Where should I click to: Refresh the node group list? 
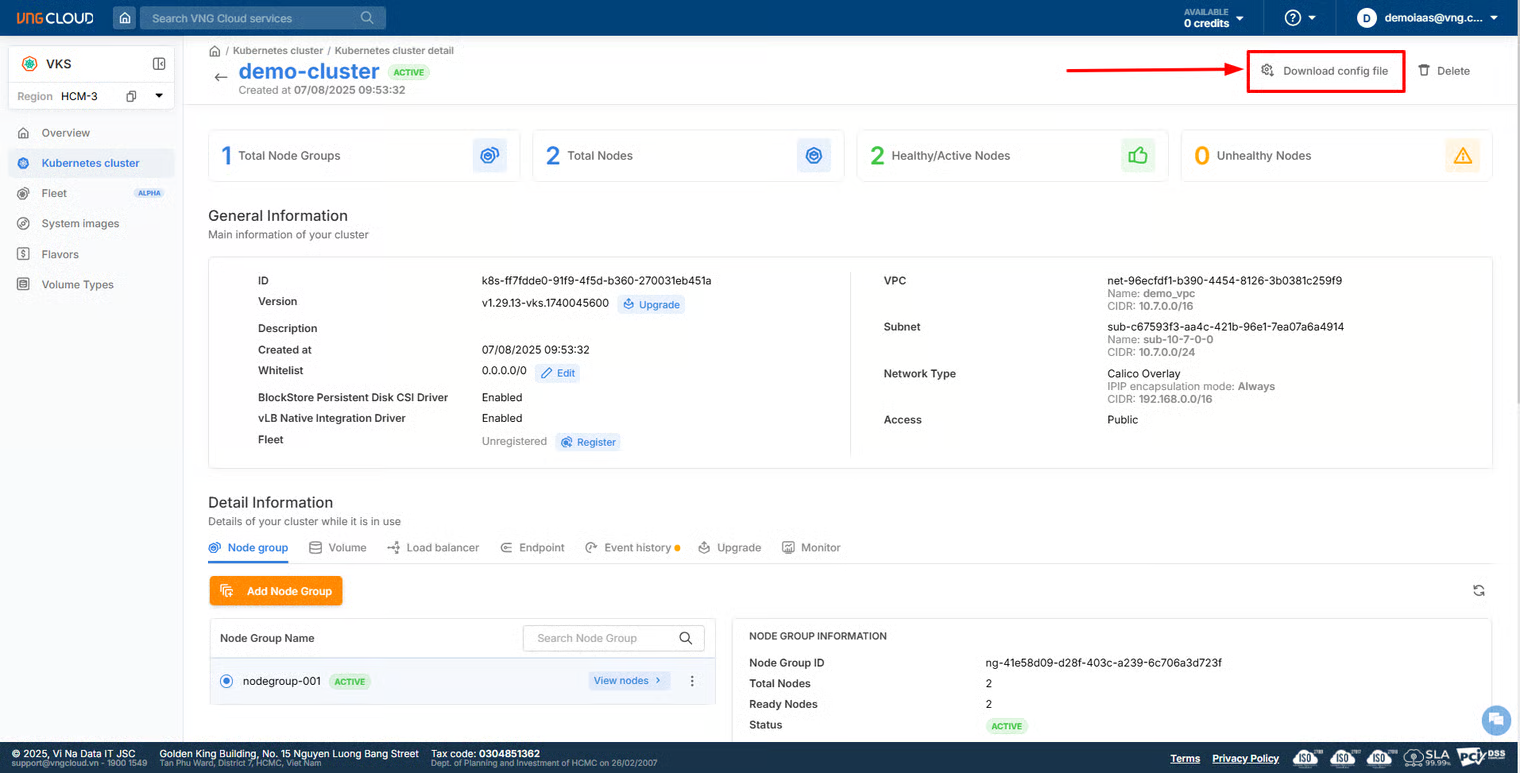[1478, 591]
